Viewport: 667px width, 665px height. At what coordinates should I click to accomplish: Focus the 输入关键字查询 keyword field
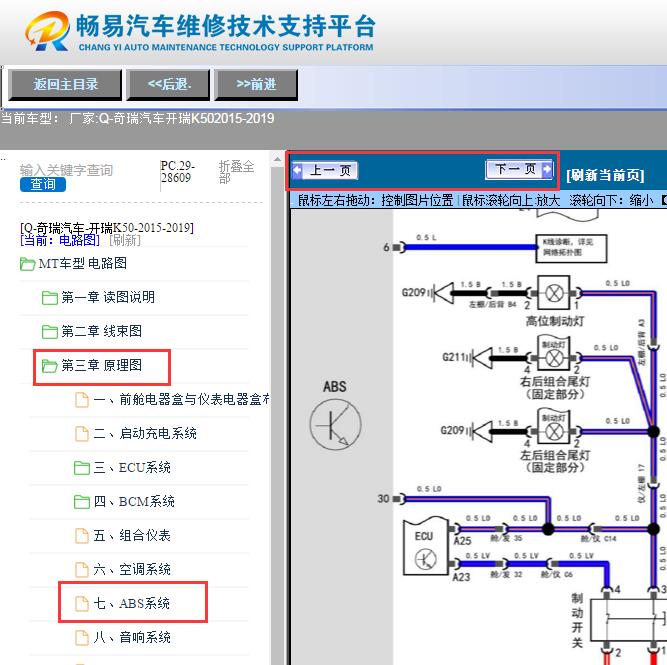coord(66,170)
